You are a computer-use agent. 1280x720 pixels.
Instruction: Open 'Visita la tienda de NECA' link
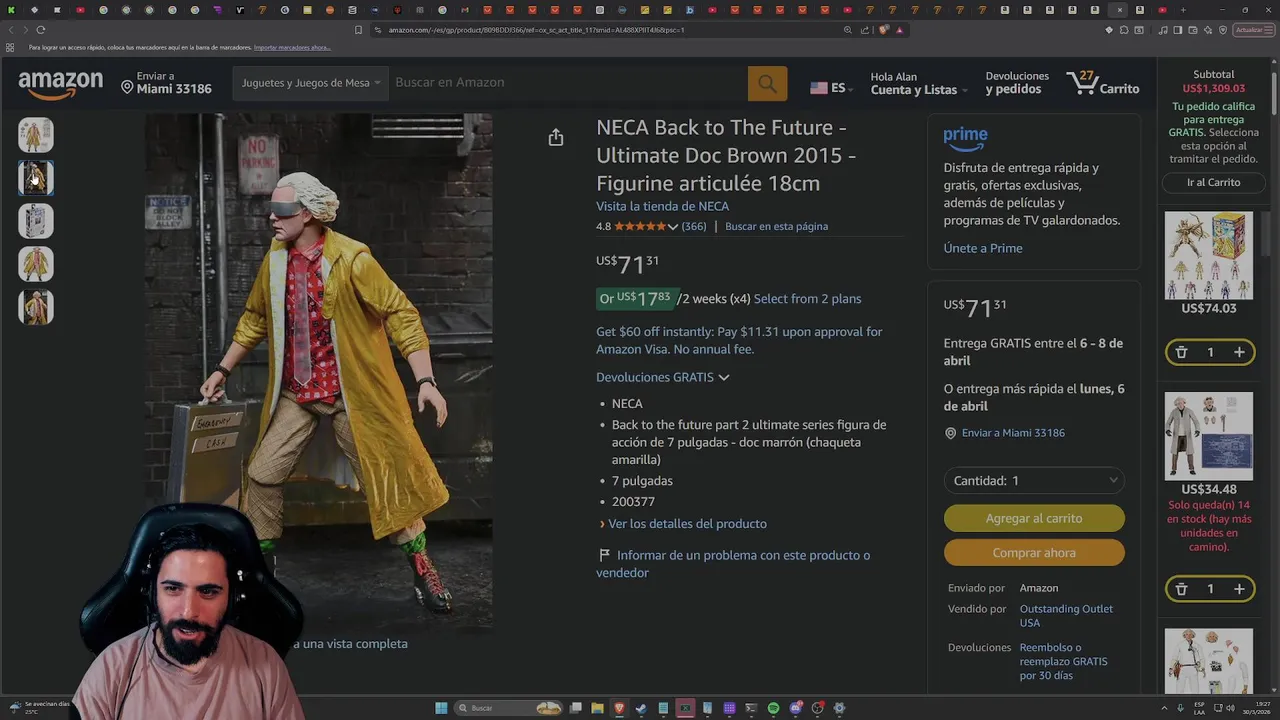[662, 207]
